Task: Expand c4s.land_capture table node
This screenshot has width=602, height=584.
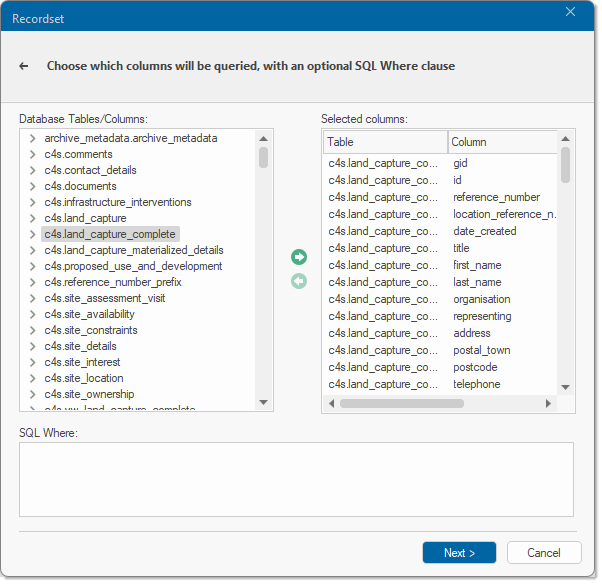Action: 33,218
